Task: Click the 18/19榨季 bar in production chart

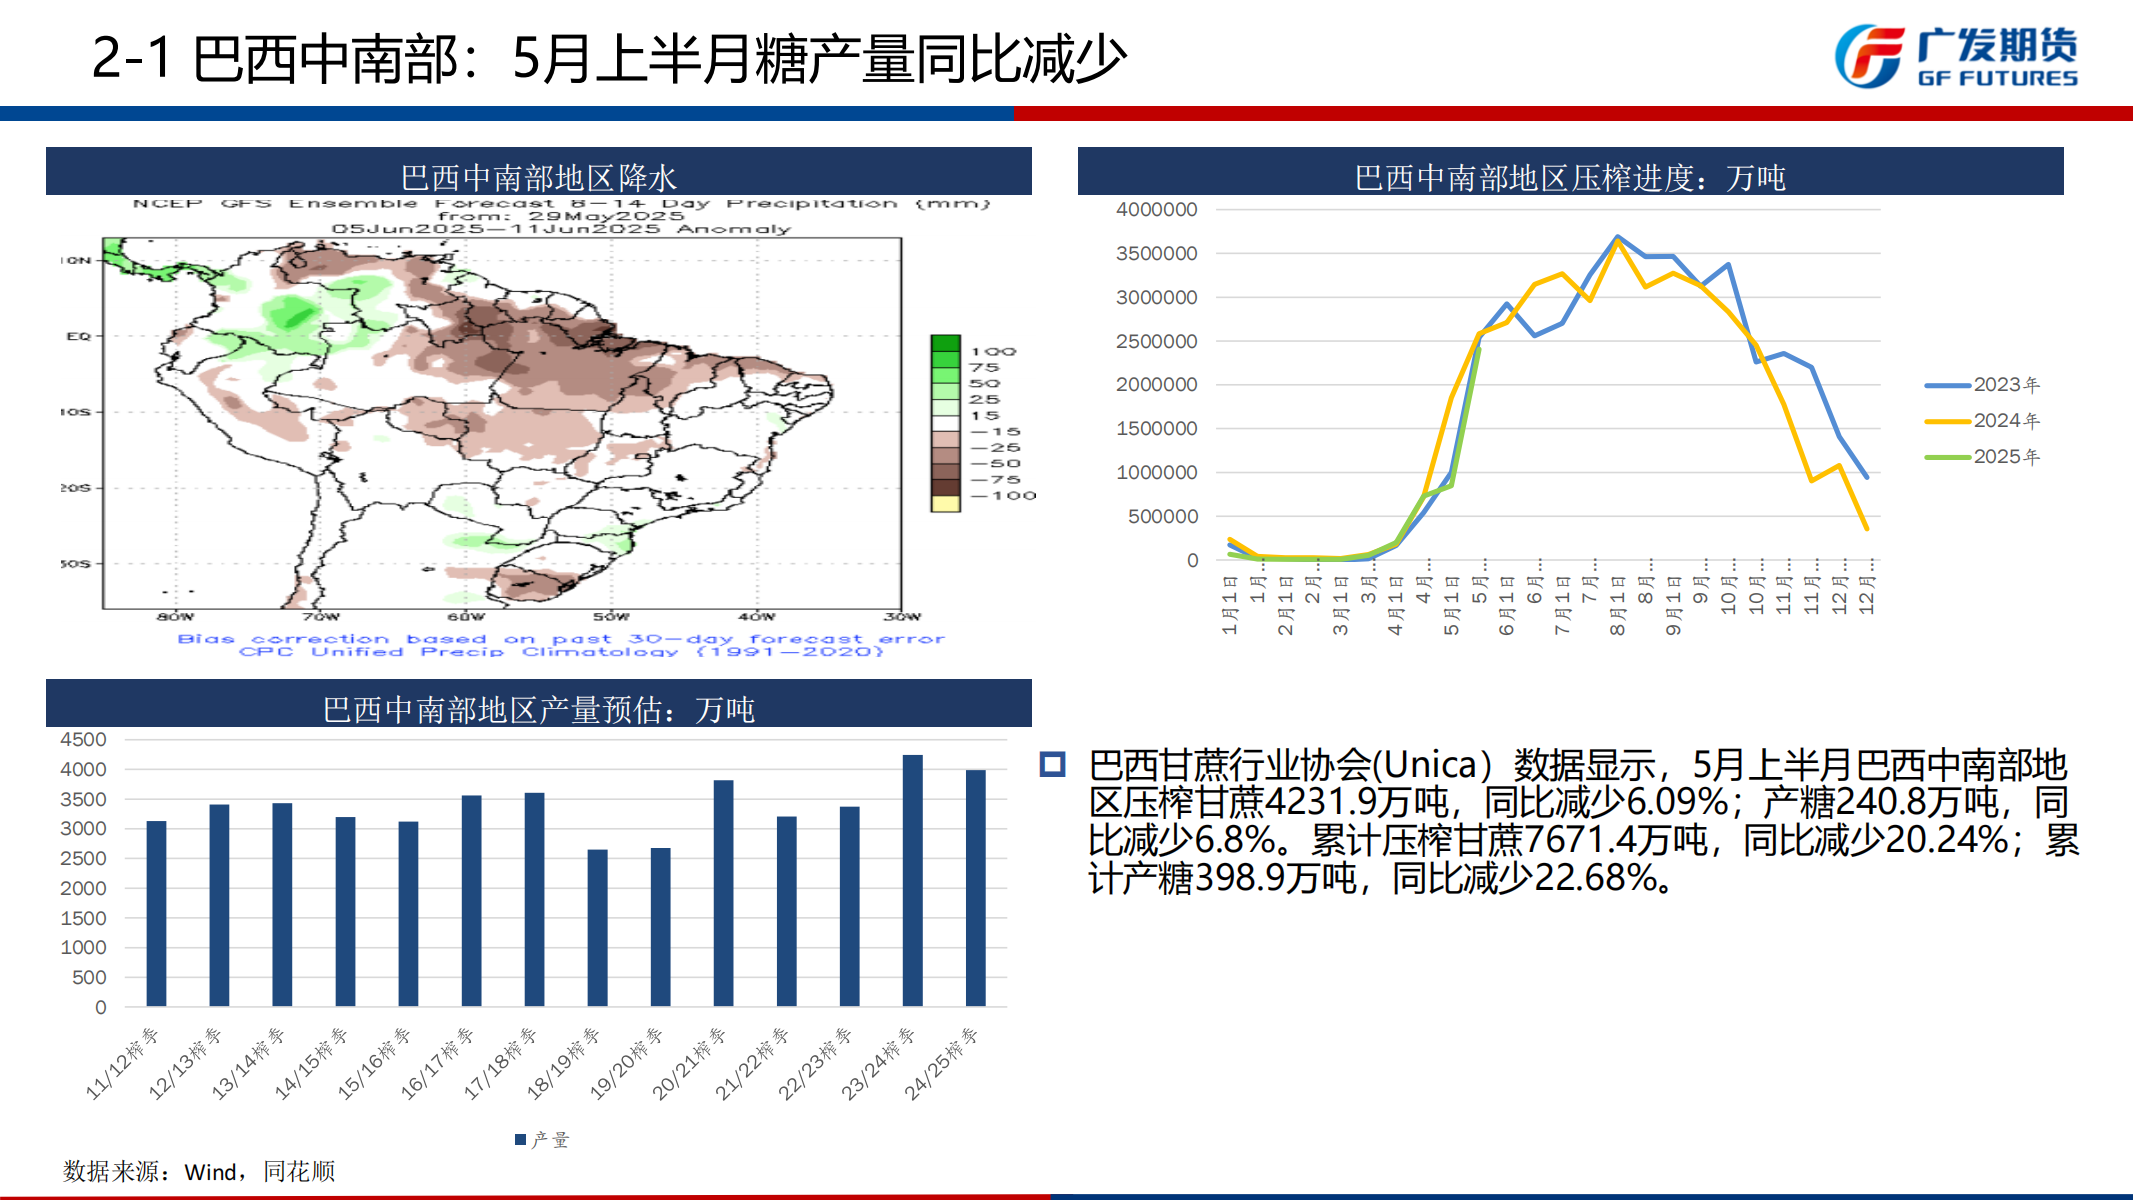Action: (x=597, y=927)
